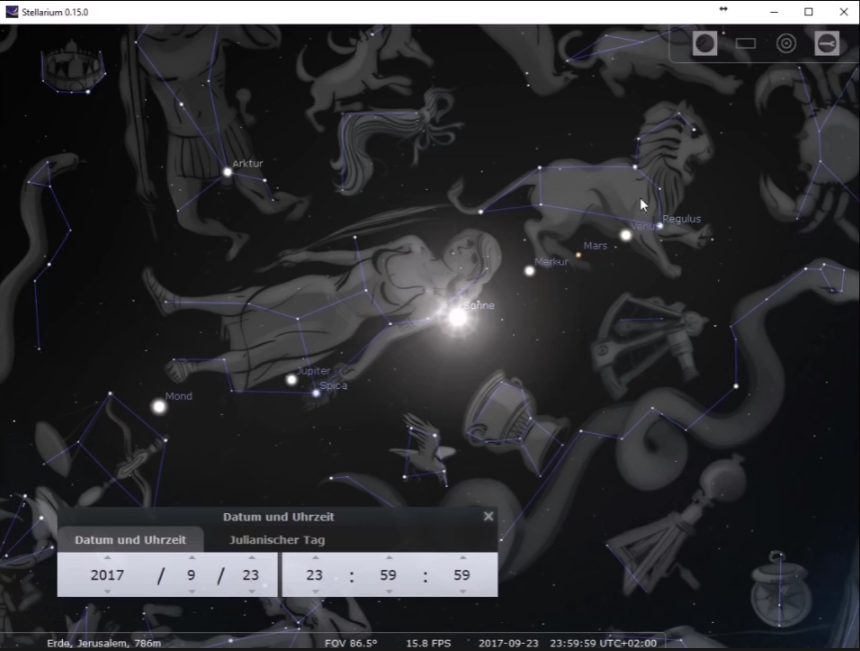The image size is (860, 651).
Task: Select the planet Mars
Action: coord(578,255)
